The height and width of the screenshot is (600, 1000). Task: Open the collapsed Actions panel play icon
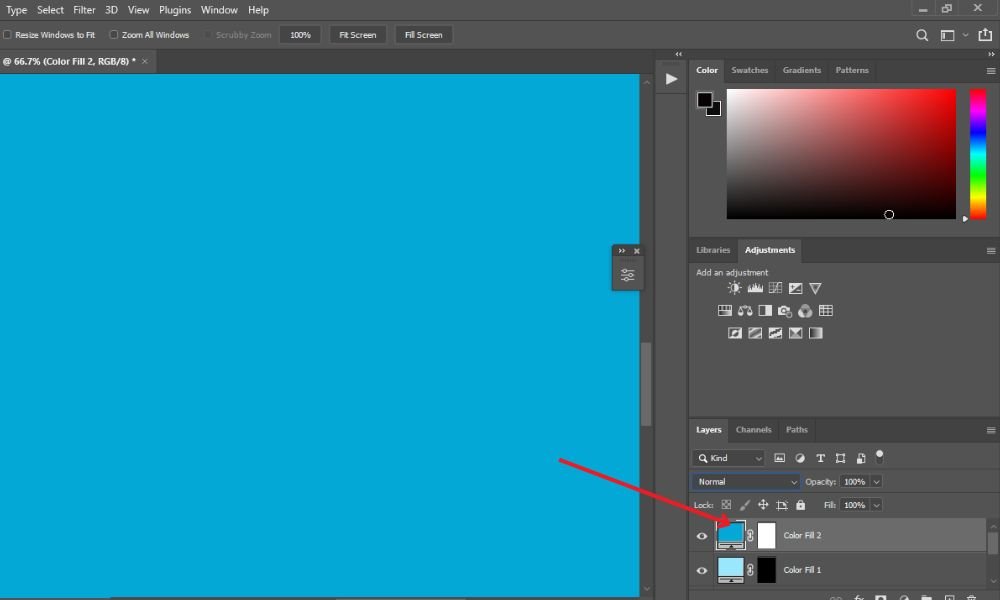point(671,79)
